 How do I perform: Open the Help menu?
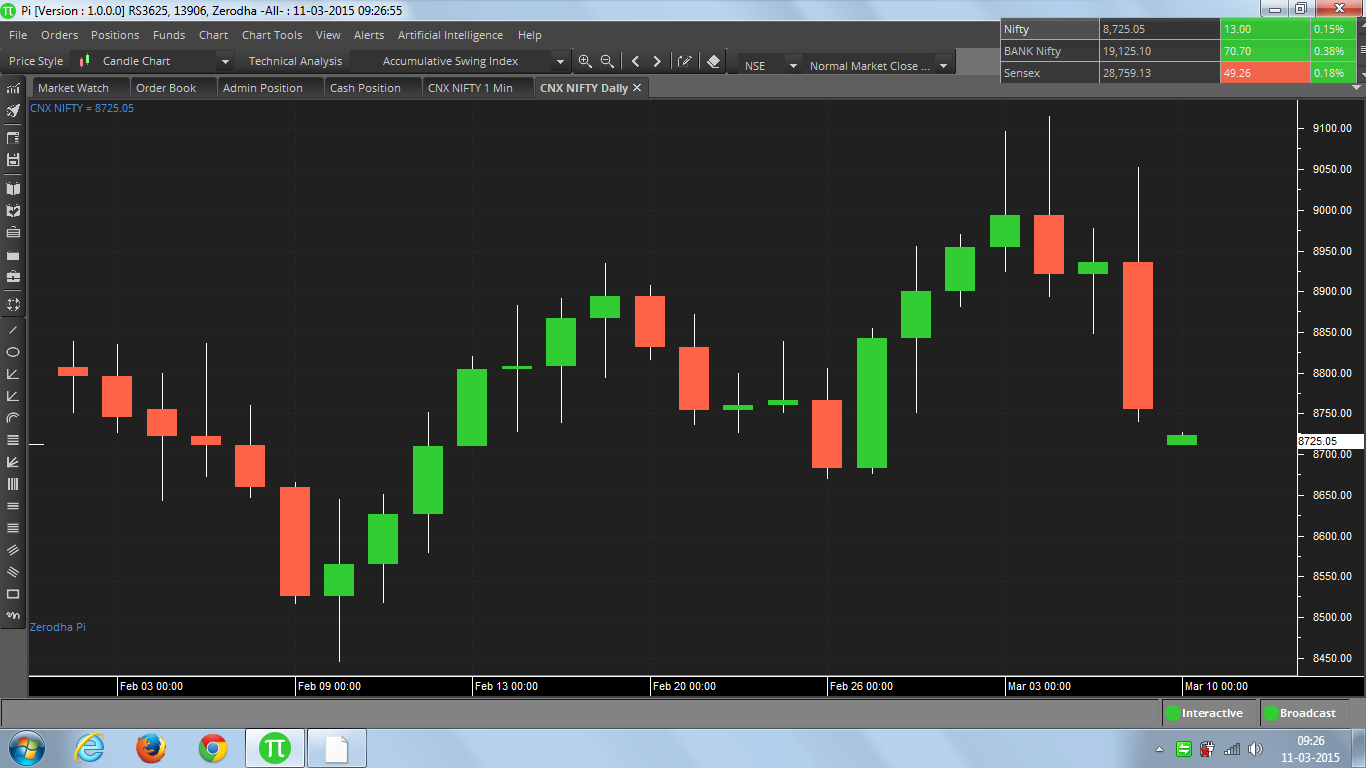pos(530,35)
